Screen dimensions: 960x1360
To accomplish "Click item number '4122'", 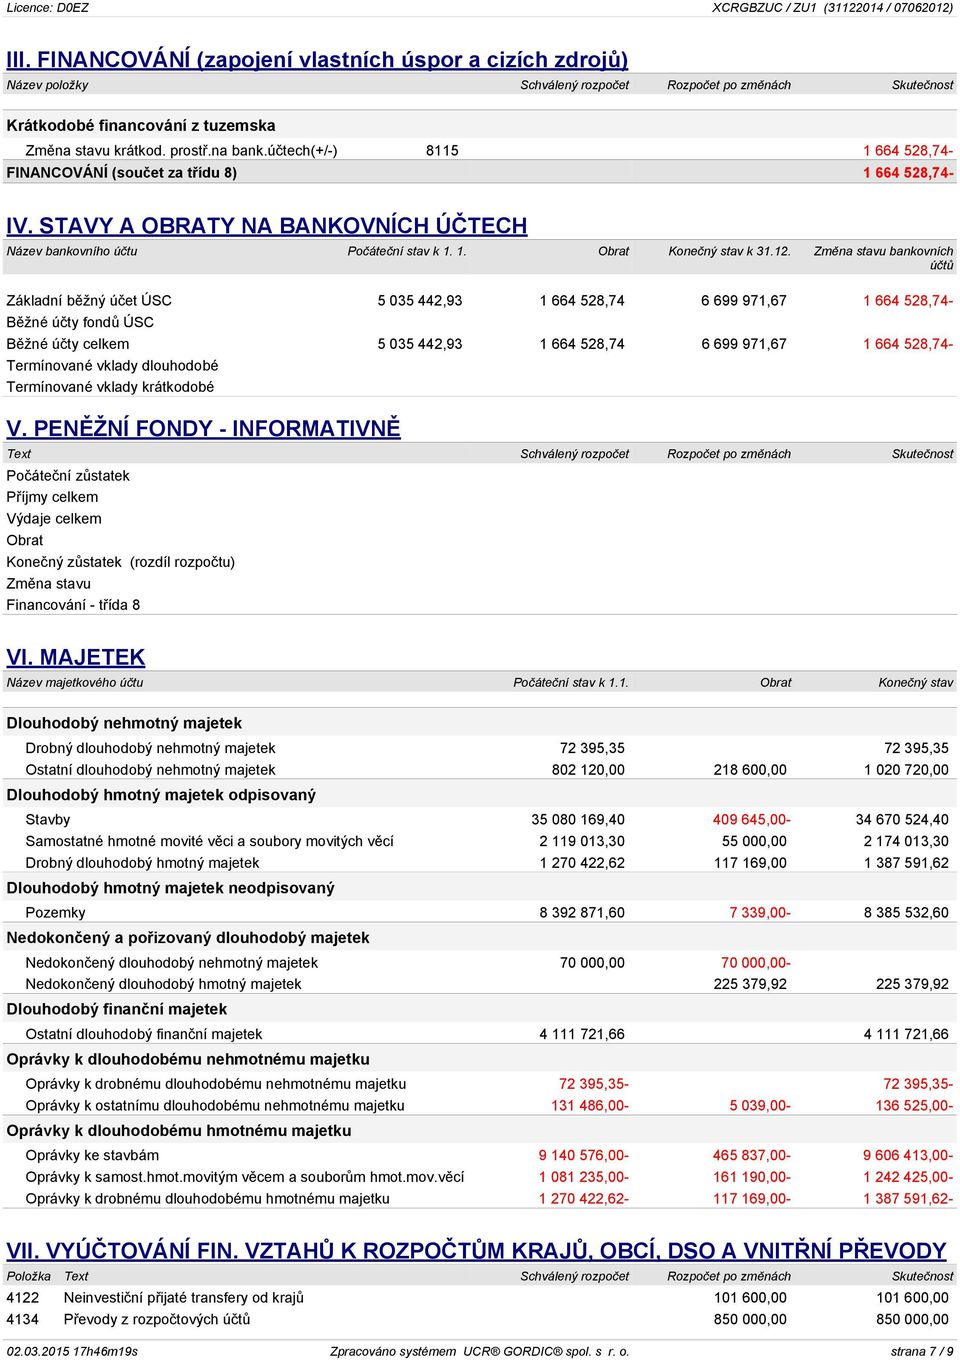I will point(23,1298).
